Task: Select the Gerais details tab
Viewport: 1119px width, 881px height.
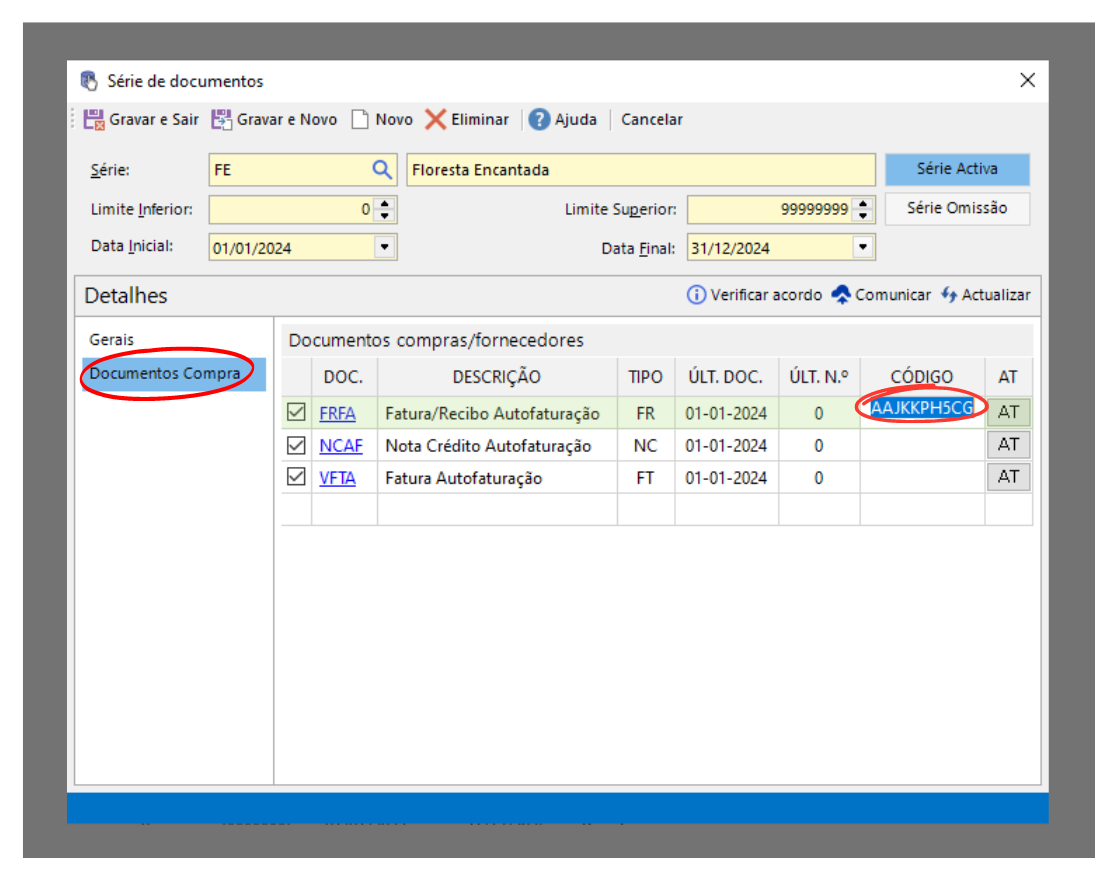Action: pyautogui.click(x=111, y=340)
